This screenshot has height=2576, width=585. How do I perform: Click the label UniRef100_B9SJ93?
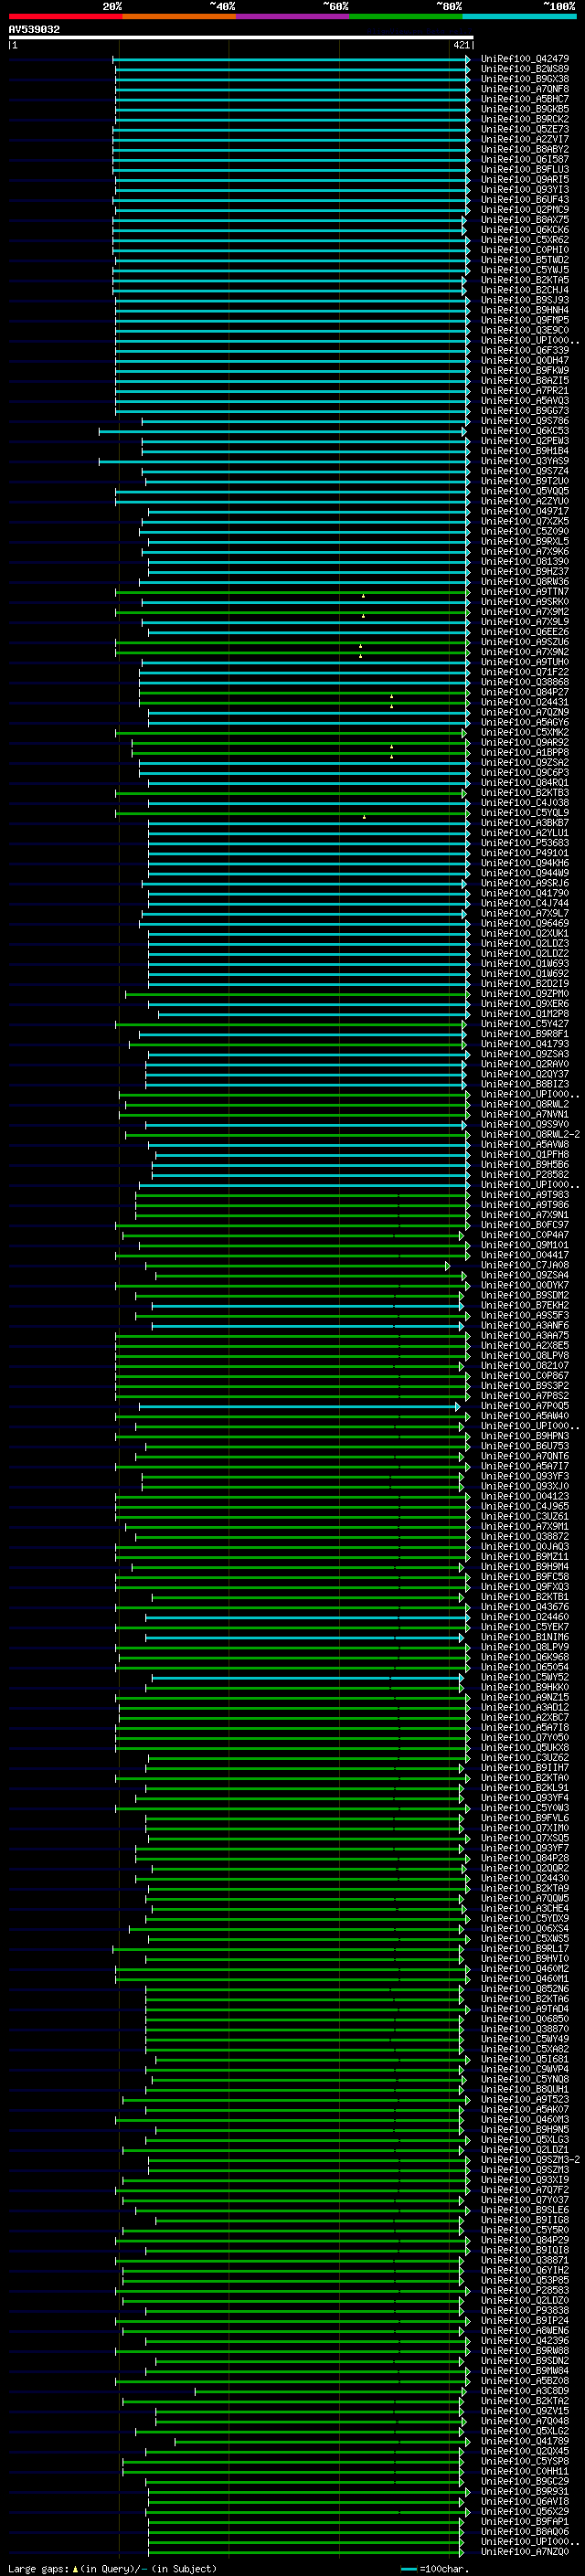click(525, 300)
